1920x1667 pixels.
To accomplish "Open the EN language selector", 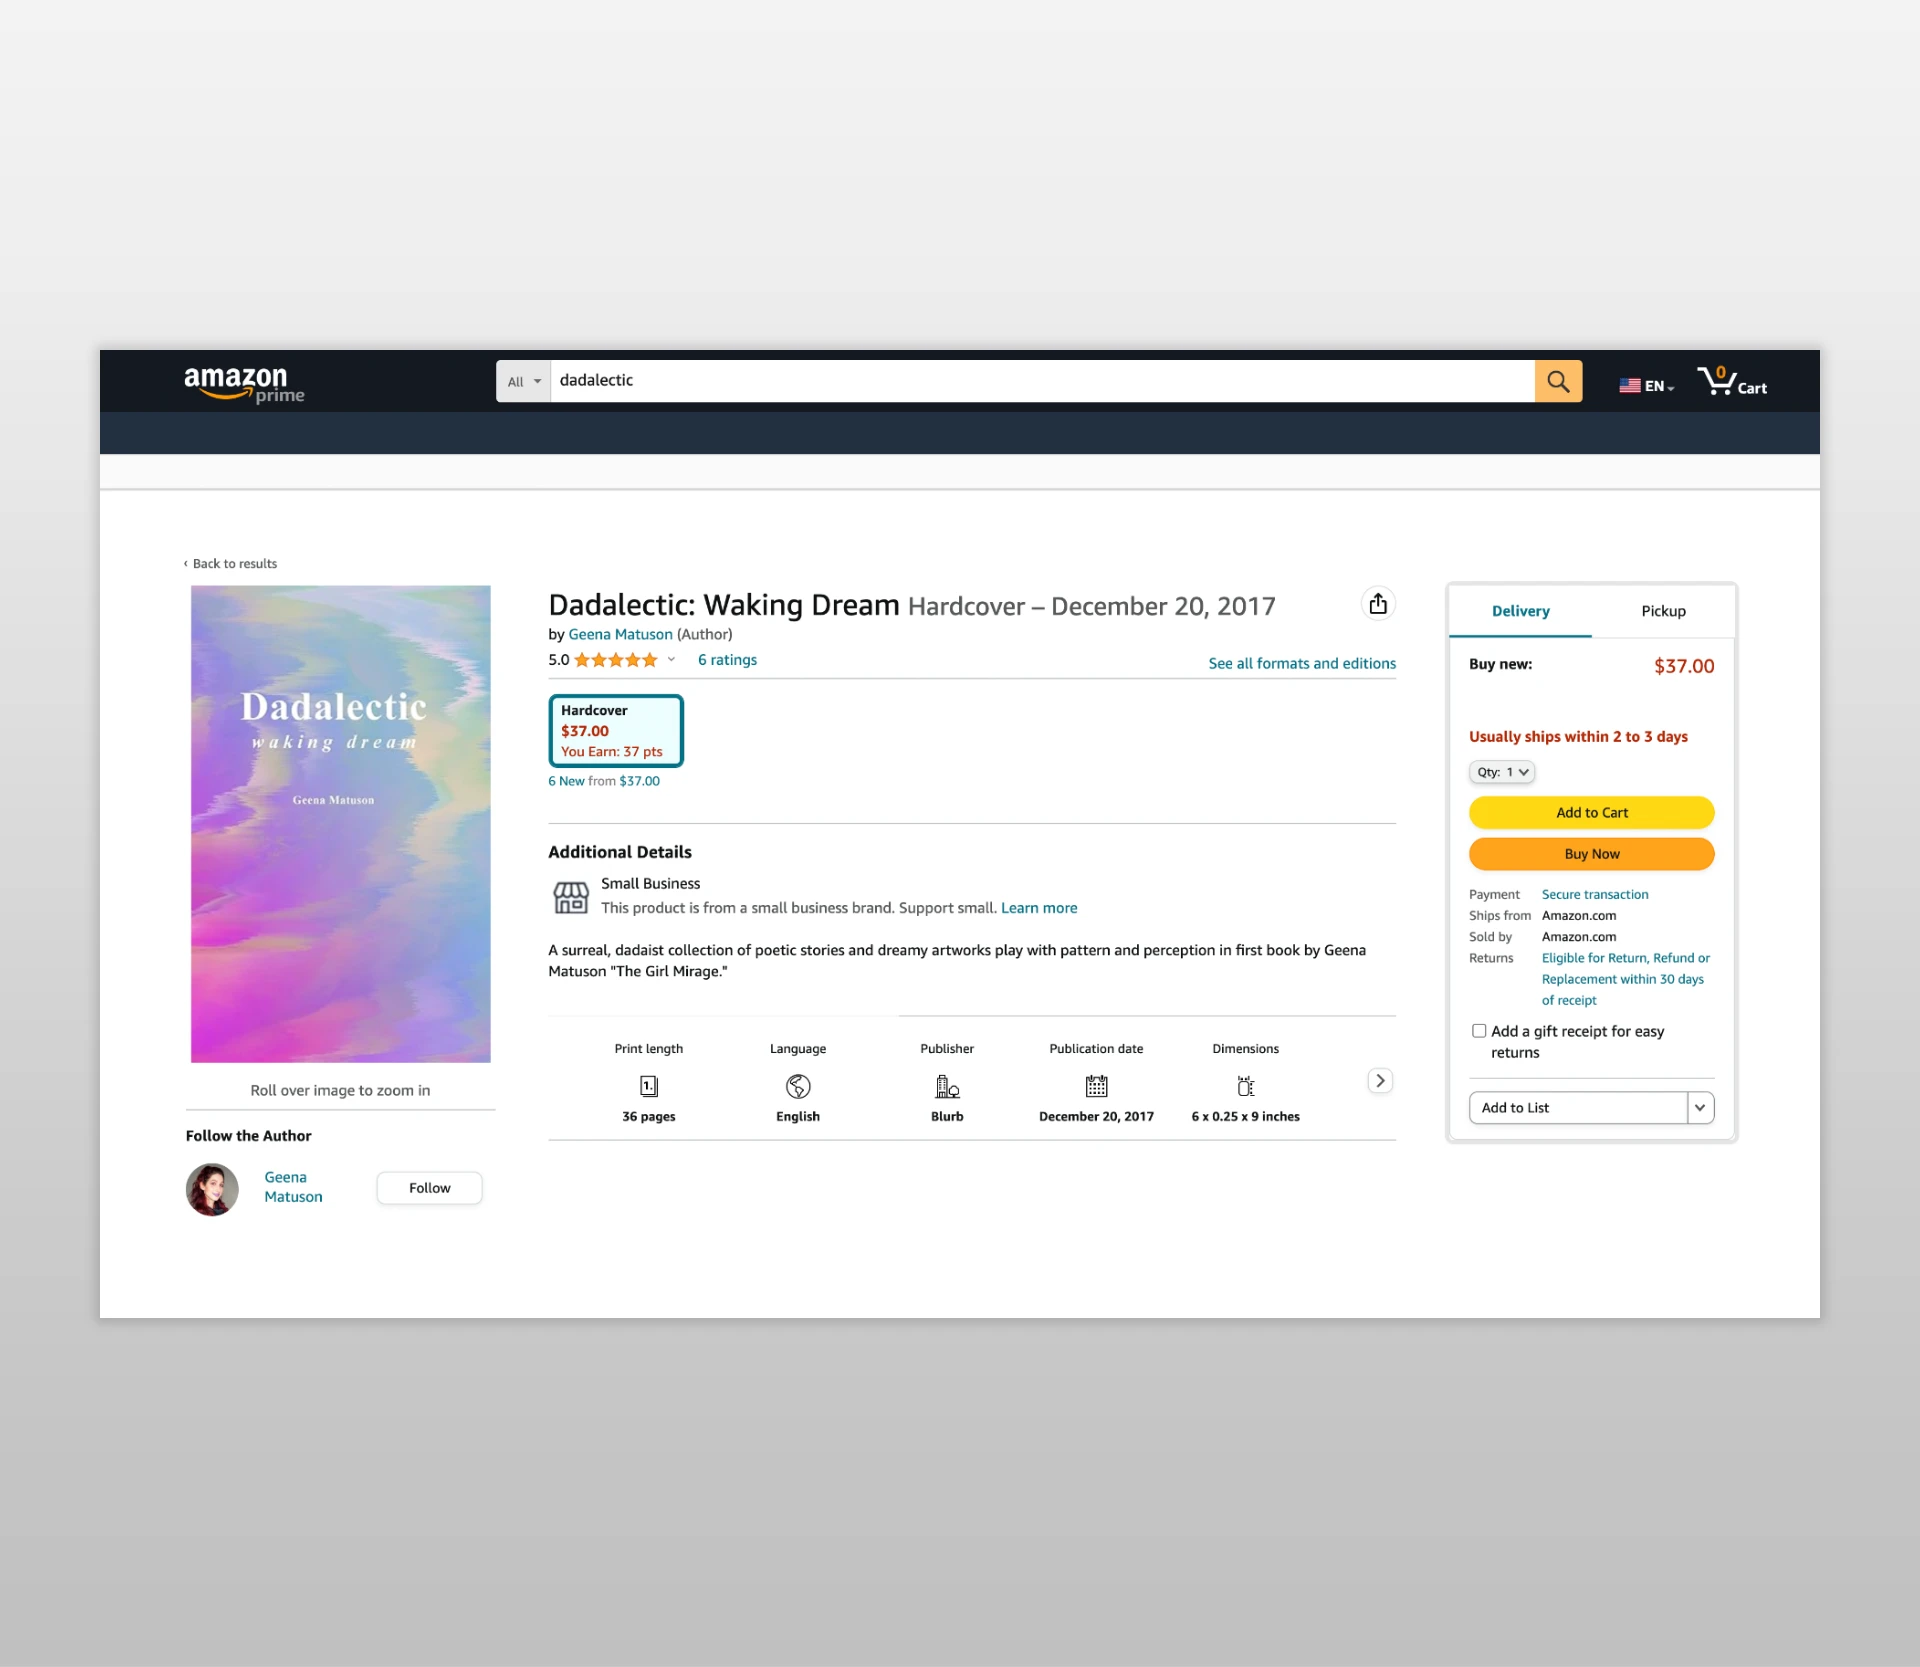I will pos(1646,386).
